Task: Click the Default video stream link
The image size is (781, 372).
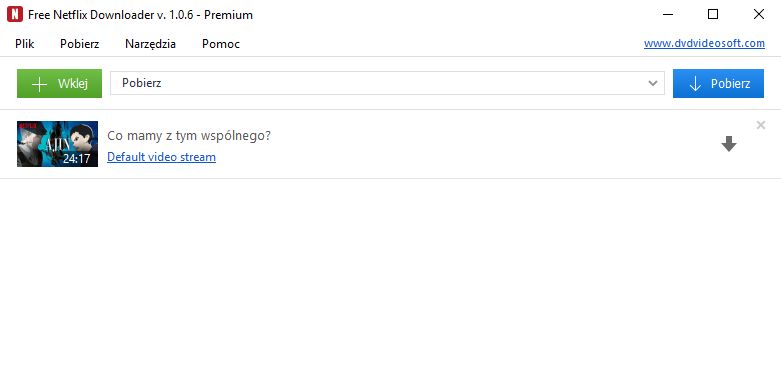Action: (x=161, y=157)
